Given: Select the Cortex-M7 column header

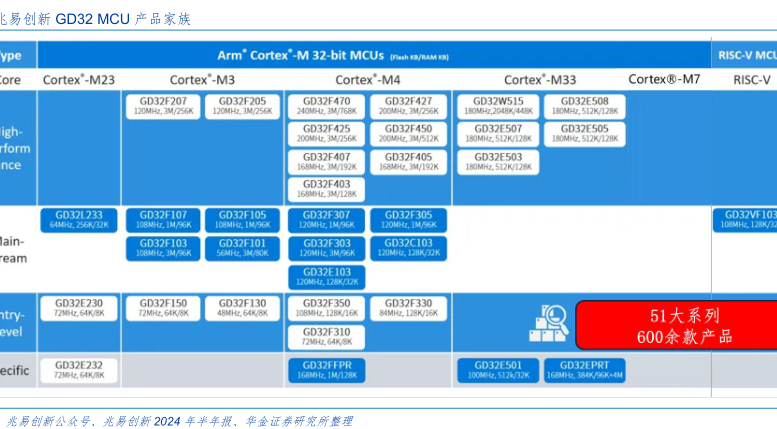Looking at the screenshot, I should [x=663, y=79].
